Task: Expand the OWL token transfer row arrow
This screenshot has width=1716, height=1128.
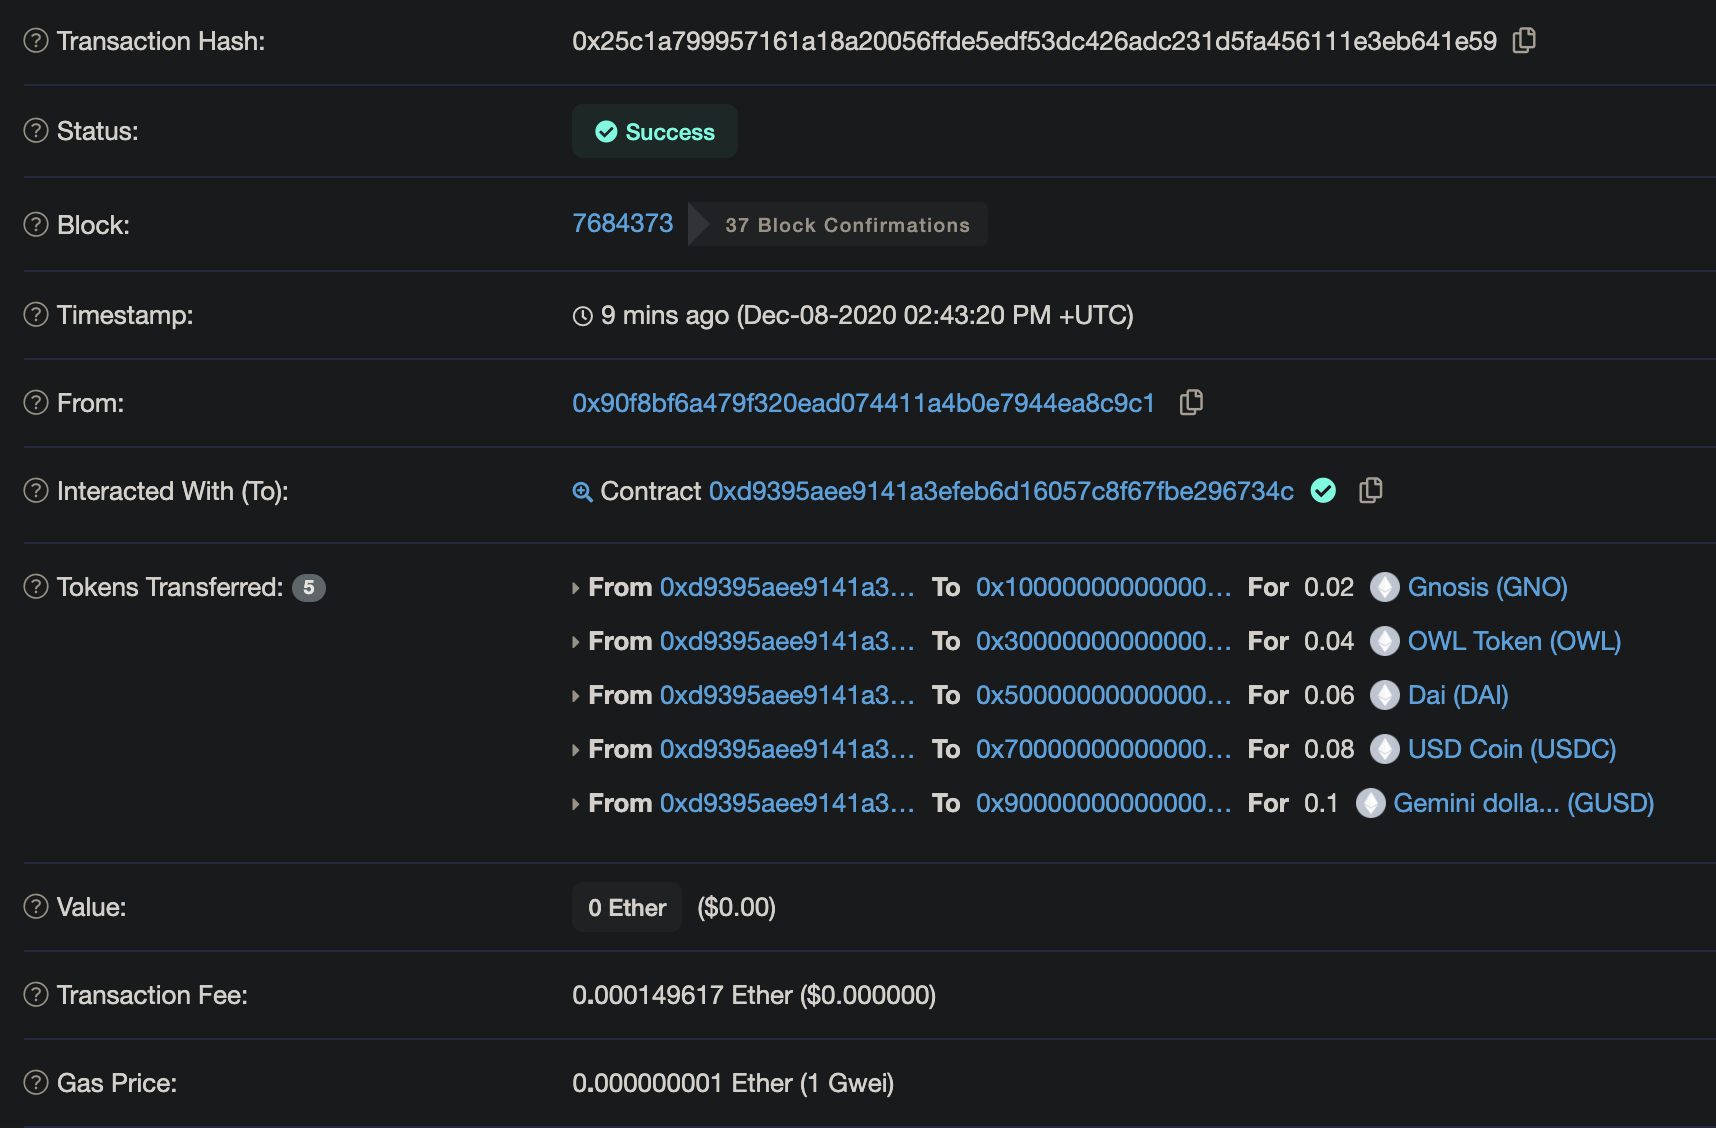Action: 576,642
